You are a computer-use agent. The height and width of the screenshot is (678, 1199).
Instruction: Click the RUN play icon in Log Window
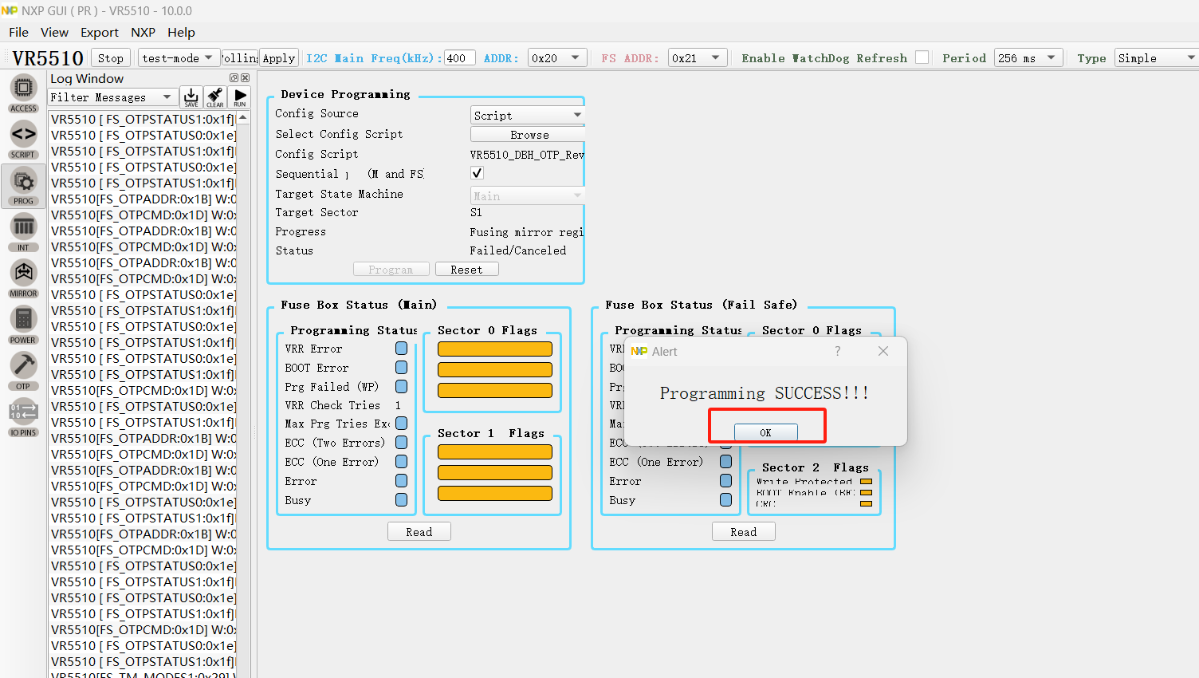(x=240, y=97)
